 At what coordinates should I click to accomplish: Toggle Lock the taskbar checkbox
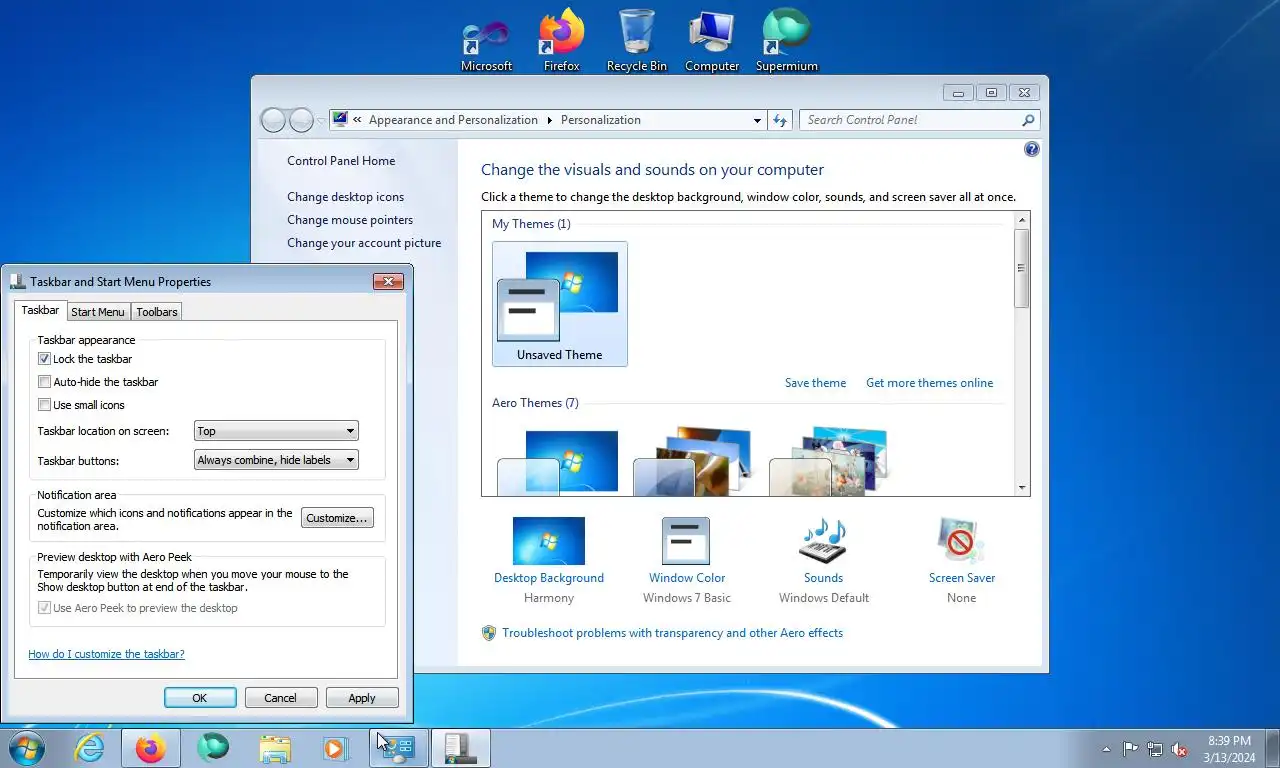pos(44,359)
